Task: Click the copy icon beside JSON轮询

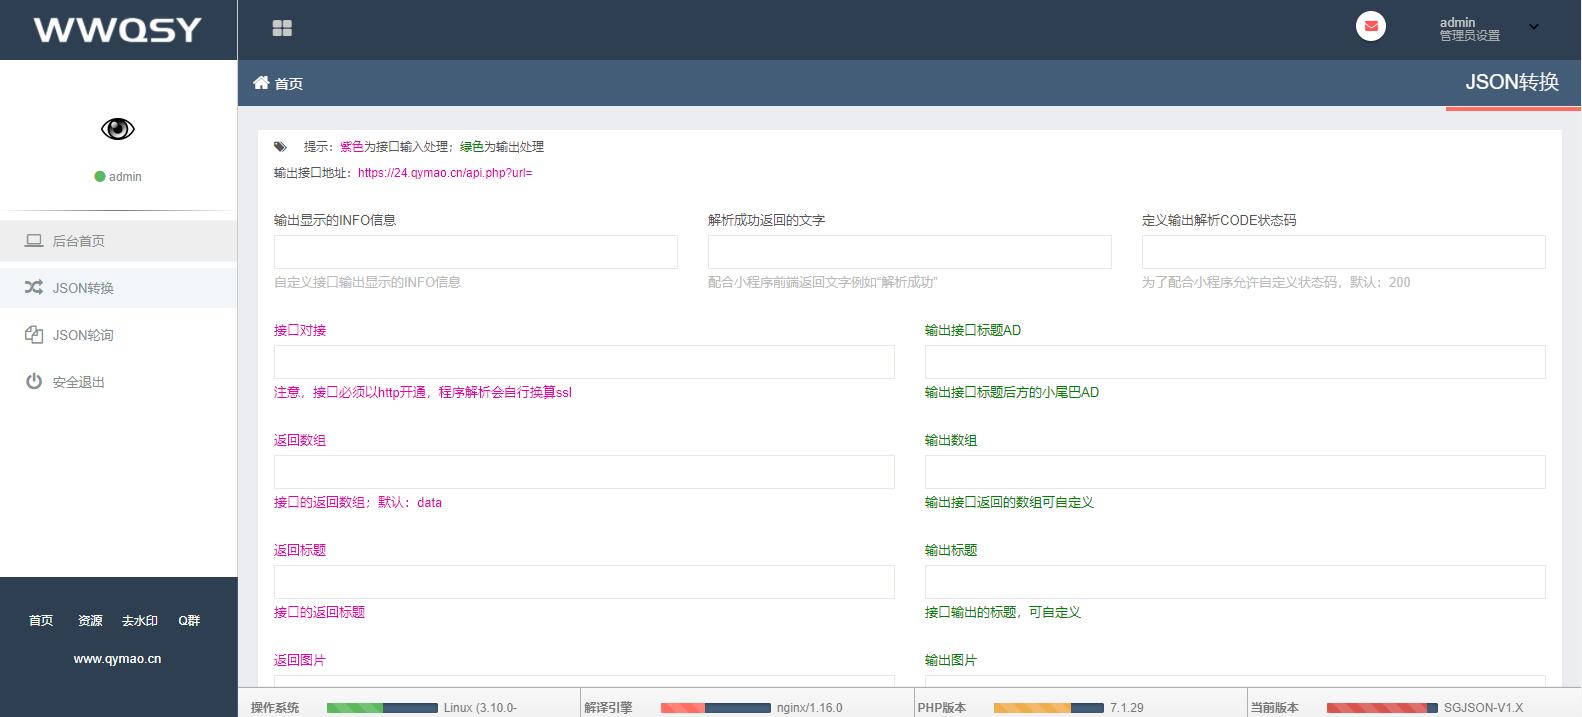Action: 34,335
